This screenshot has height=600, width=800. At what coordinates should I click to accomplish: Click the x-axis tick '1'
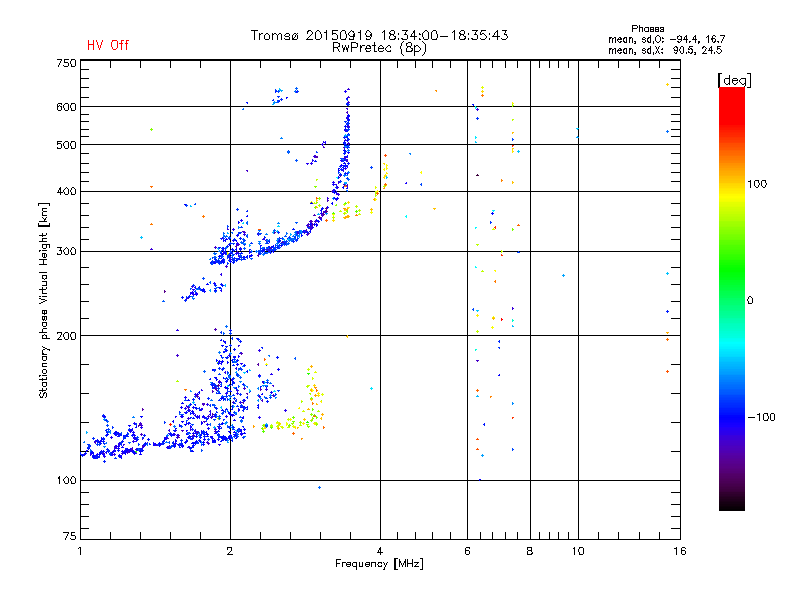(x=80, y=551)
